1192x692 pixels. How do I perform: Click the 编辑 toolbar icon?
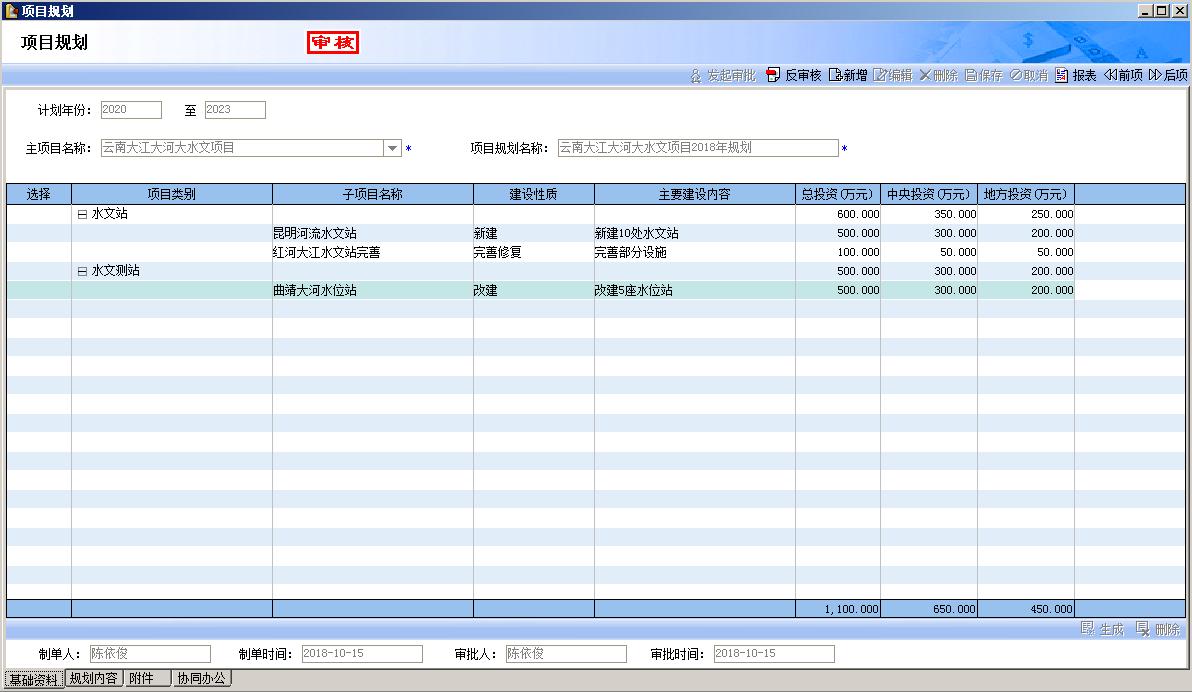tap(880, 76)
